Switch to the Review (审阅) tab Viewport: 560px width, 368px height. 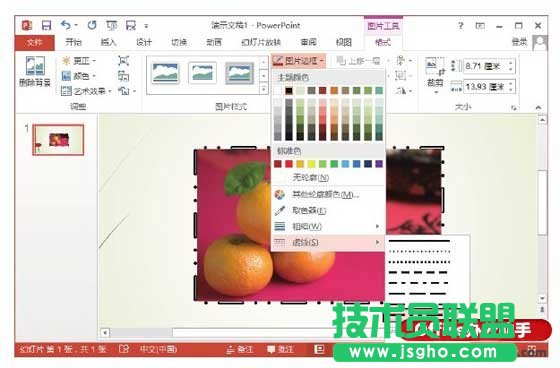309,42
